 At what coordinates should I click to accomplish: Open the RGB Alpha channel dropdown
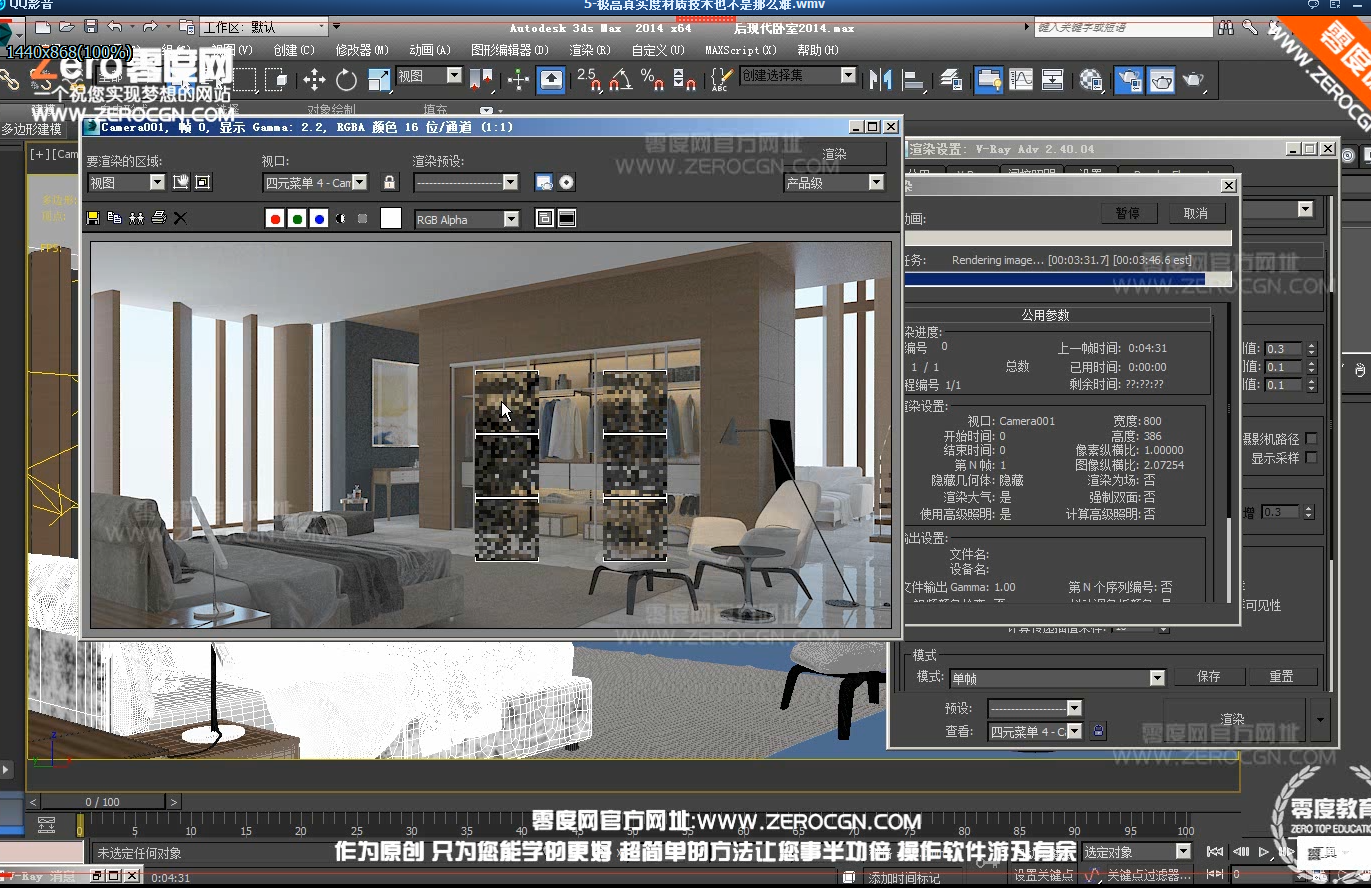tap(468, 219)
